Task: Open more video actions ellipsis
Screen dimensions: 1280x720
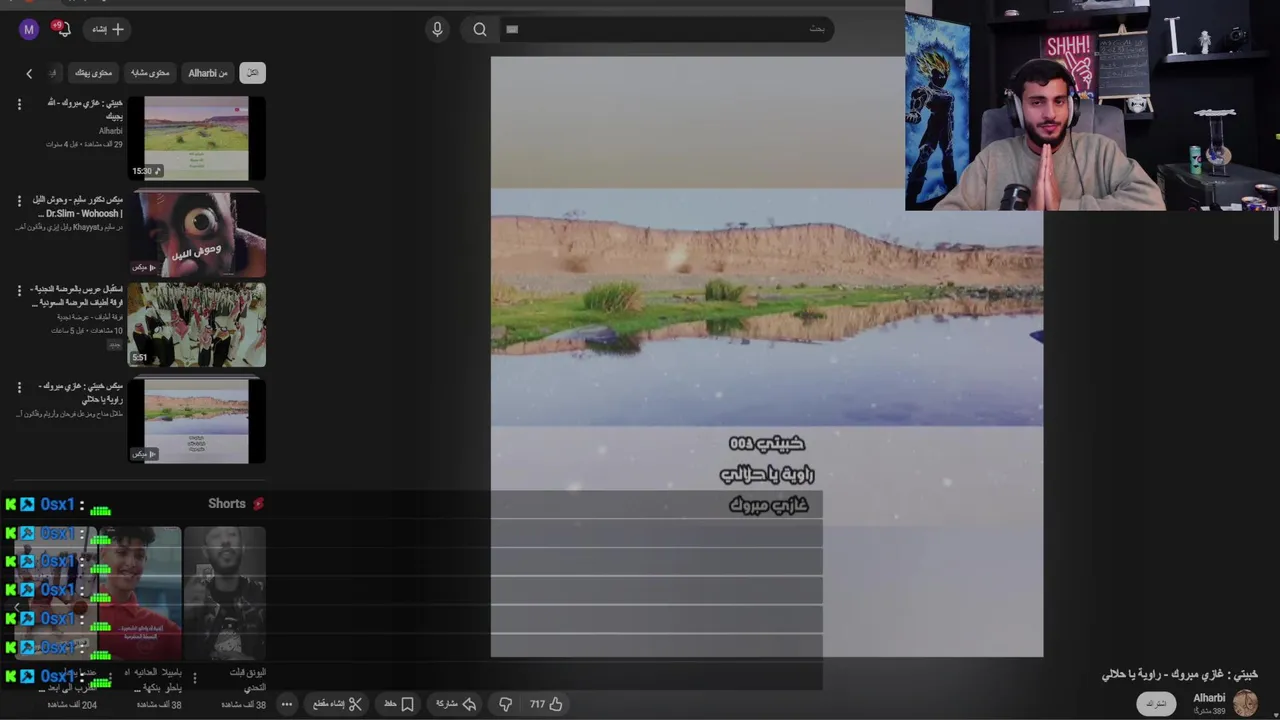Action: tap(287, 704)
